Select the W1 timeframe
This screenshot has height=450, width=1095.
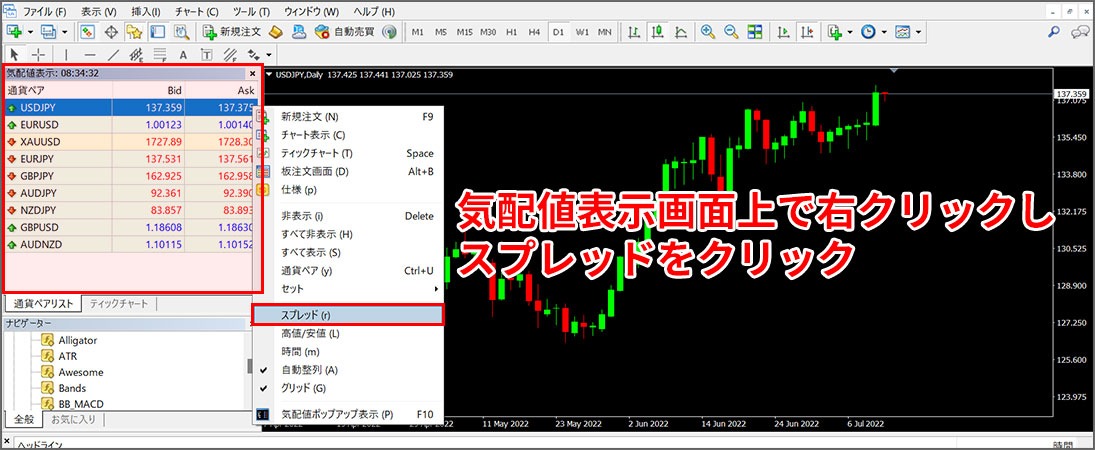point(581,32)
